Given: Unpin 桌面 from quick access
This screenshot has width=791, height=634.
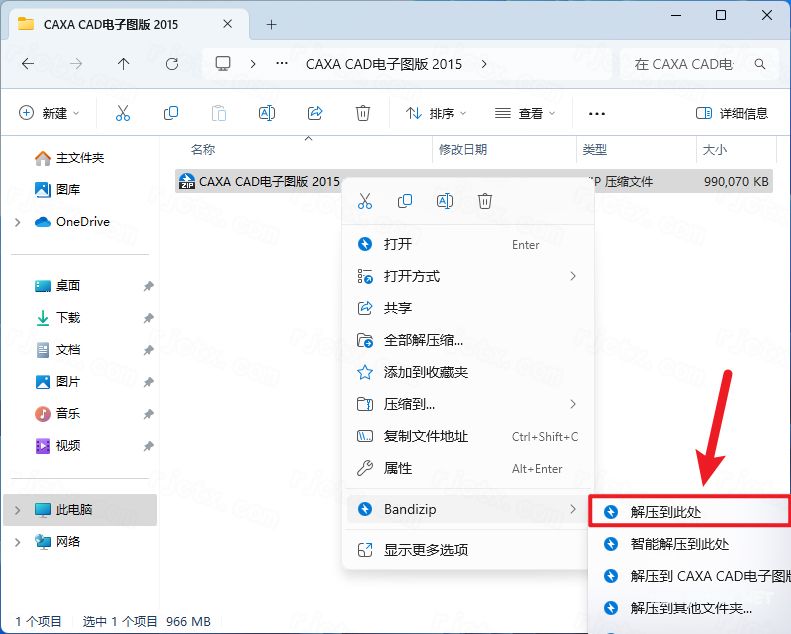Looking at the screenshot, I should click(x=148, y=286).
